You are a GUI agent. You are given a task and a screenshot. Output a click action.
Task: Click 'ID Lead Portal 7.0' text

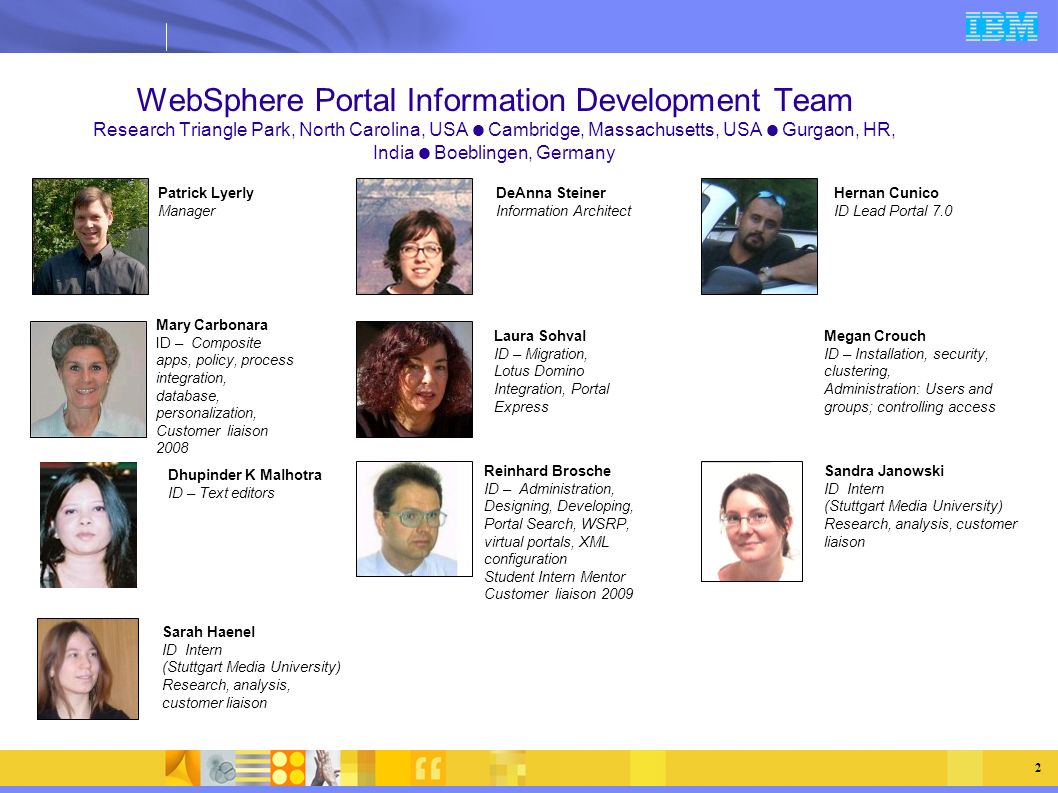(x=893, y=211)
